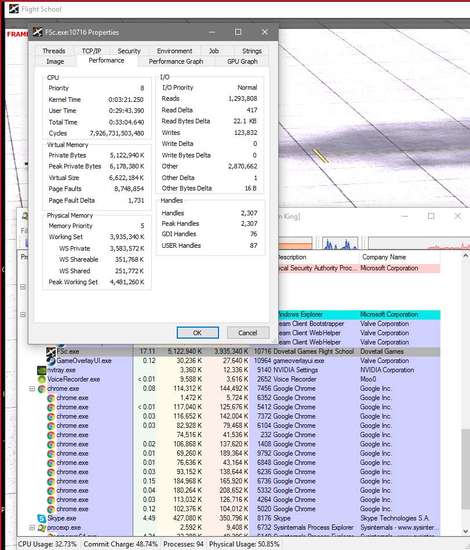Open the physical memory mini graph in toolbar
Viewport: 470px width, 550px height.
(x=419, y=243)
